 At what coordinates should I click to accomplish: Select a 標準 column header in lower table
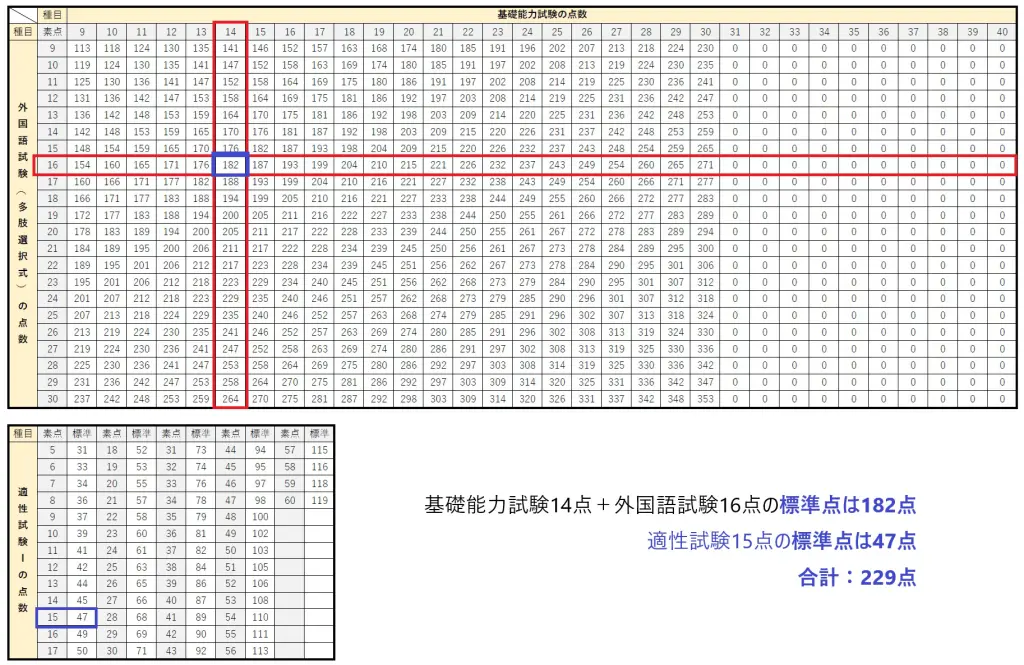coord(82,432)
